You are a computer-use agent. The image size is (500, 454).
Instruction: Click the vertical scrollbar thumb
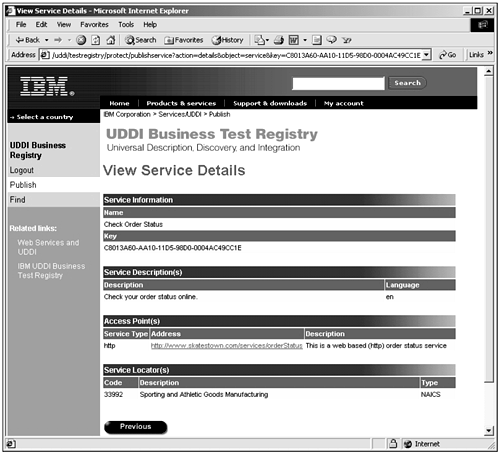point(488,229)
